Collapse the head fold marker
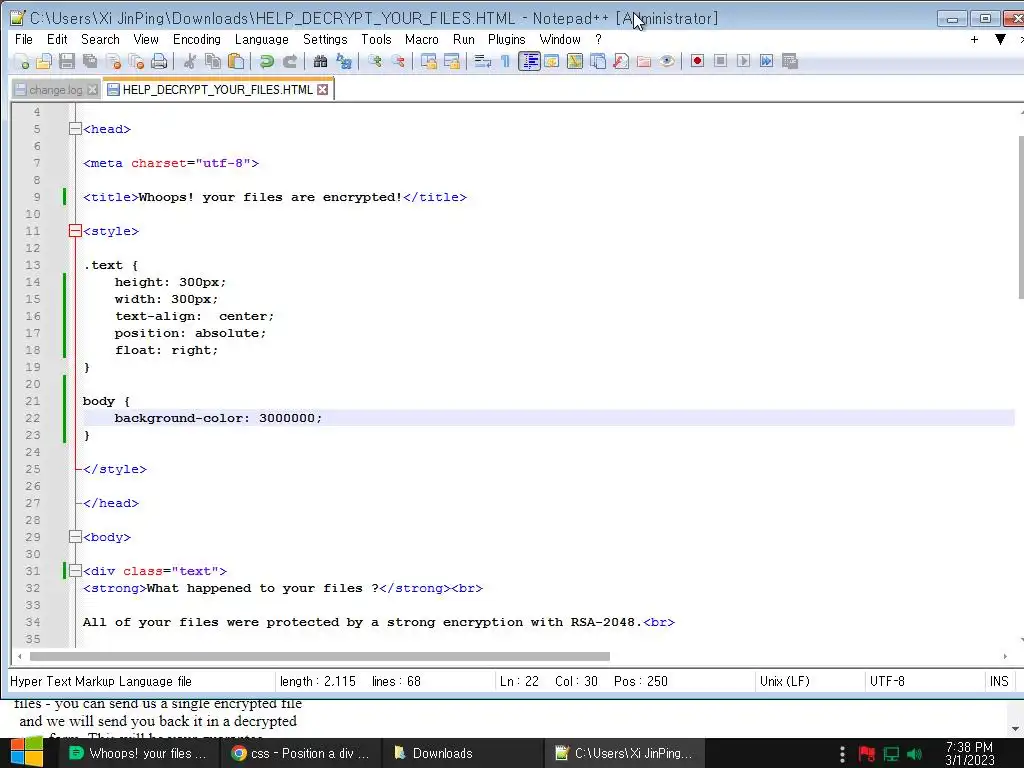Image resolution: width=1024 pixels, height=768 pixels. [x=75, y=129]
